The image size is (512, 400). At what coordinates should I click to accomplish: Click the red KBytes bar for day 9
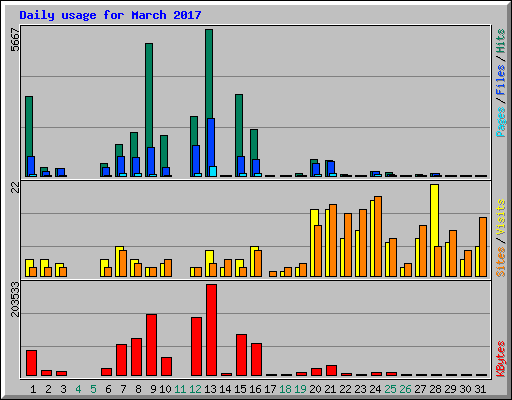tap(151, 345)
